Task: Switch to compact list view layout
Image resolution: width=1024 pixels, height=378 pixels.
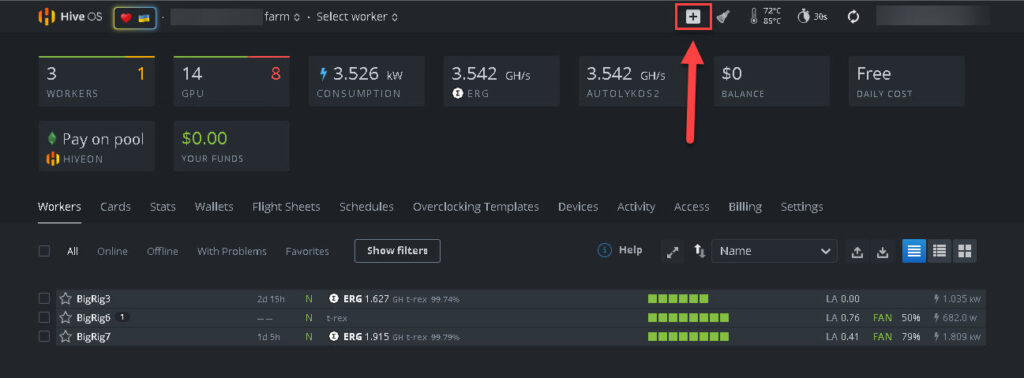Action: click(x=939, y=251)
